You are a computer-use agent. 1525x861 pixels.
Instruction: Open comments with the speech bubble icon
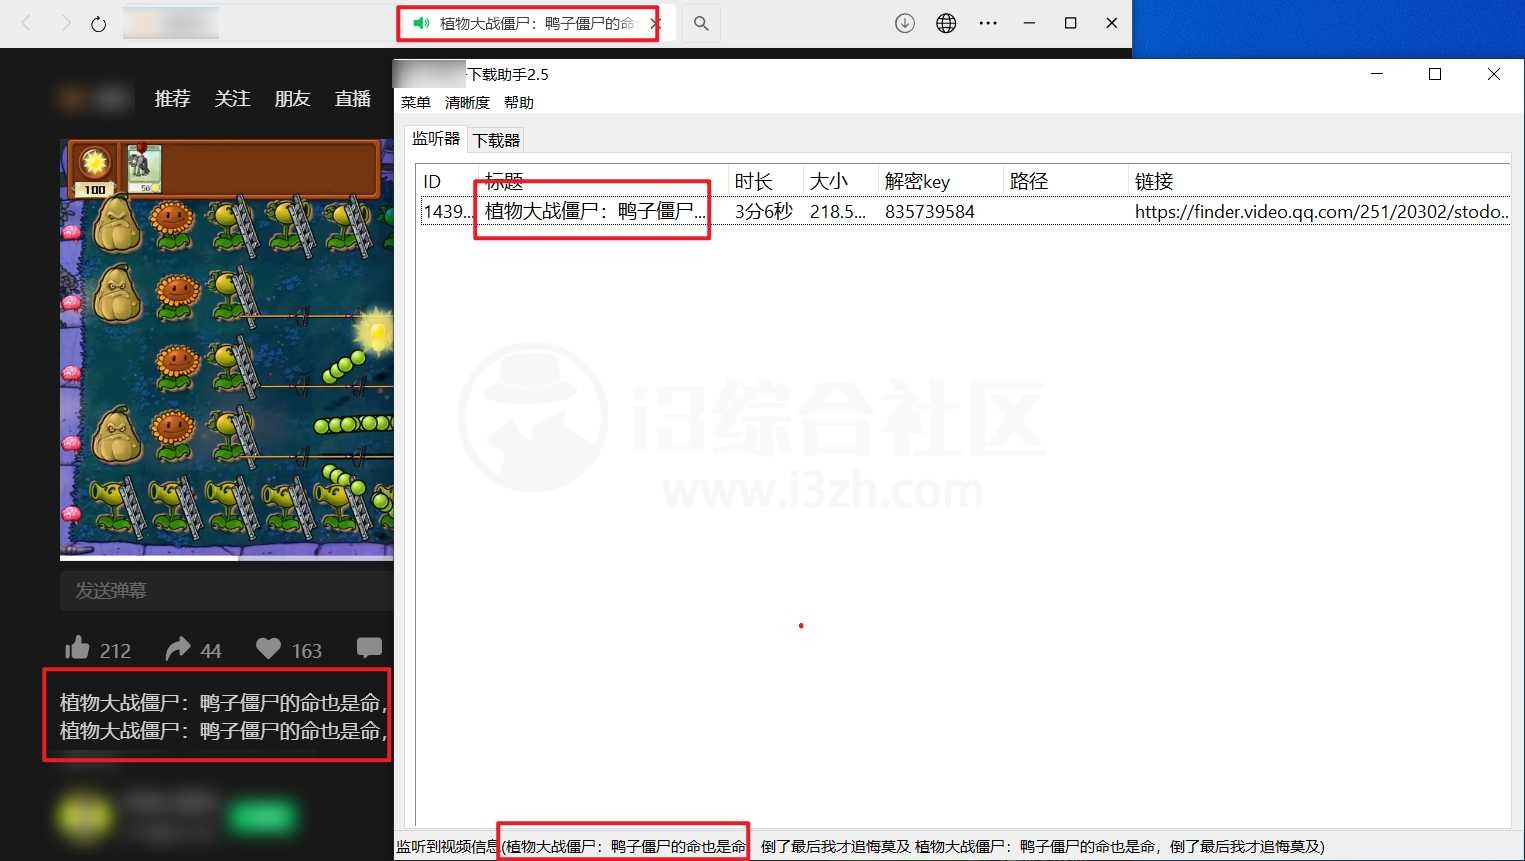369,648
